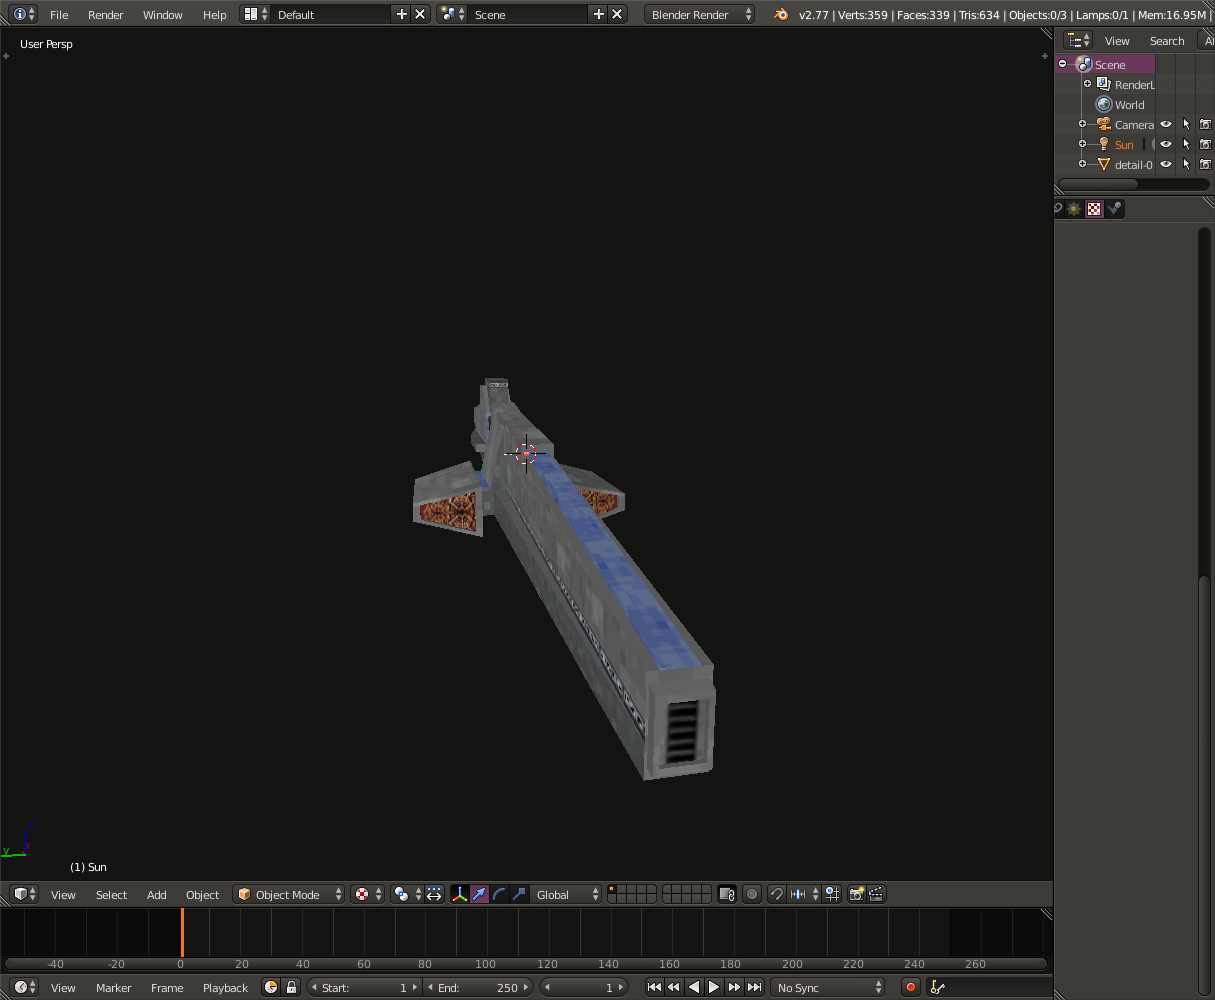Click the Add menu in viewport header
The height and width of the screenshot is (1000, 1215).
pos(157,894)
